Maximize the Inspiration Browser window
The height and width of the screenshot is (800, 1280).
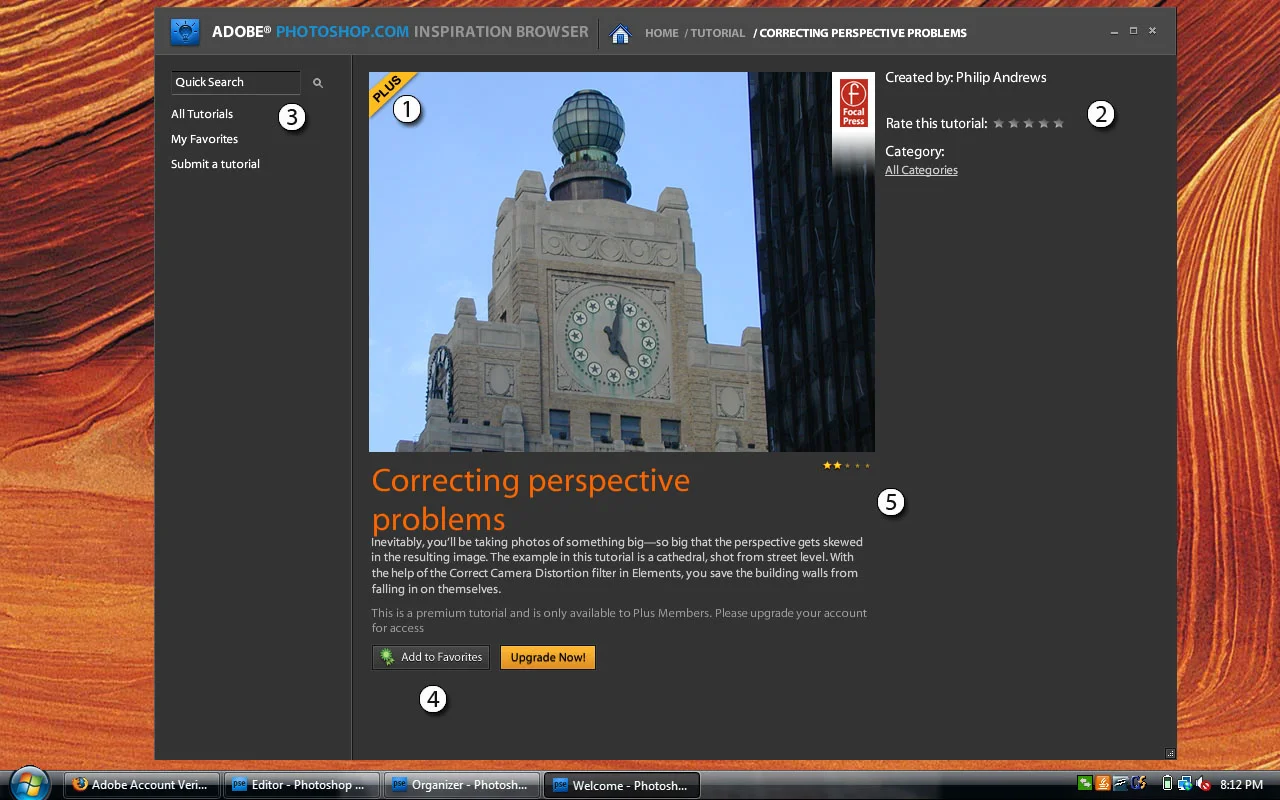1133,31
